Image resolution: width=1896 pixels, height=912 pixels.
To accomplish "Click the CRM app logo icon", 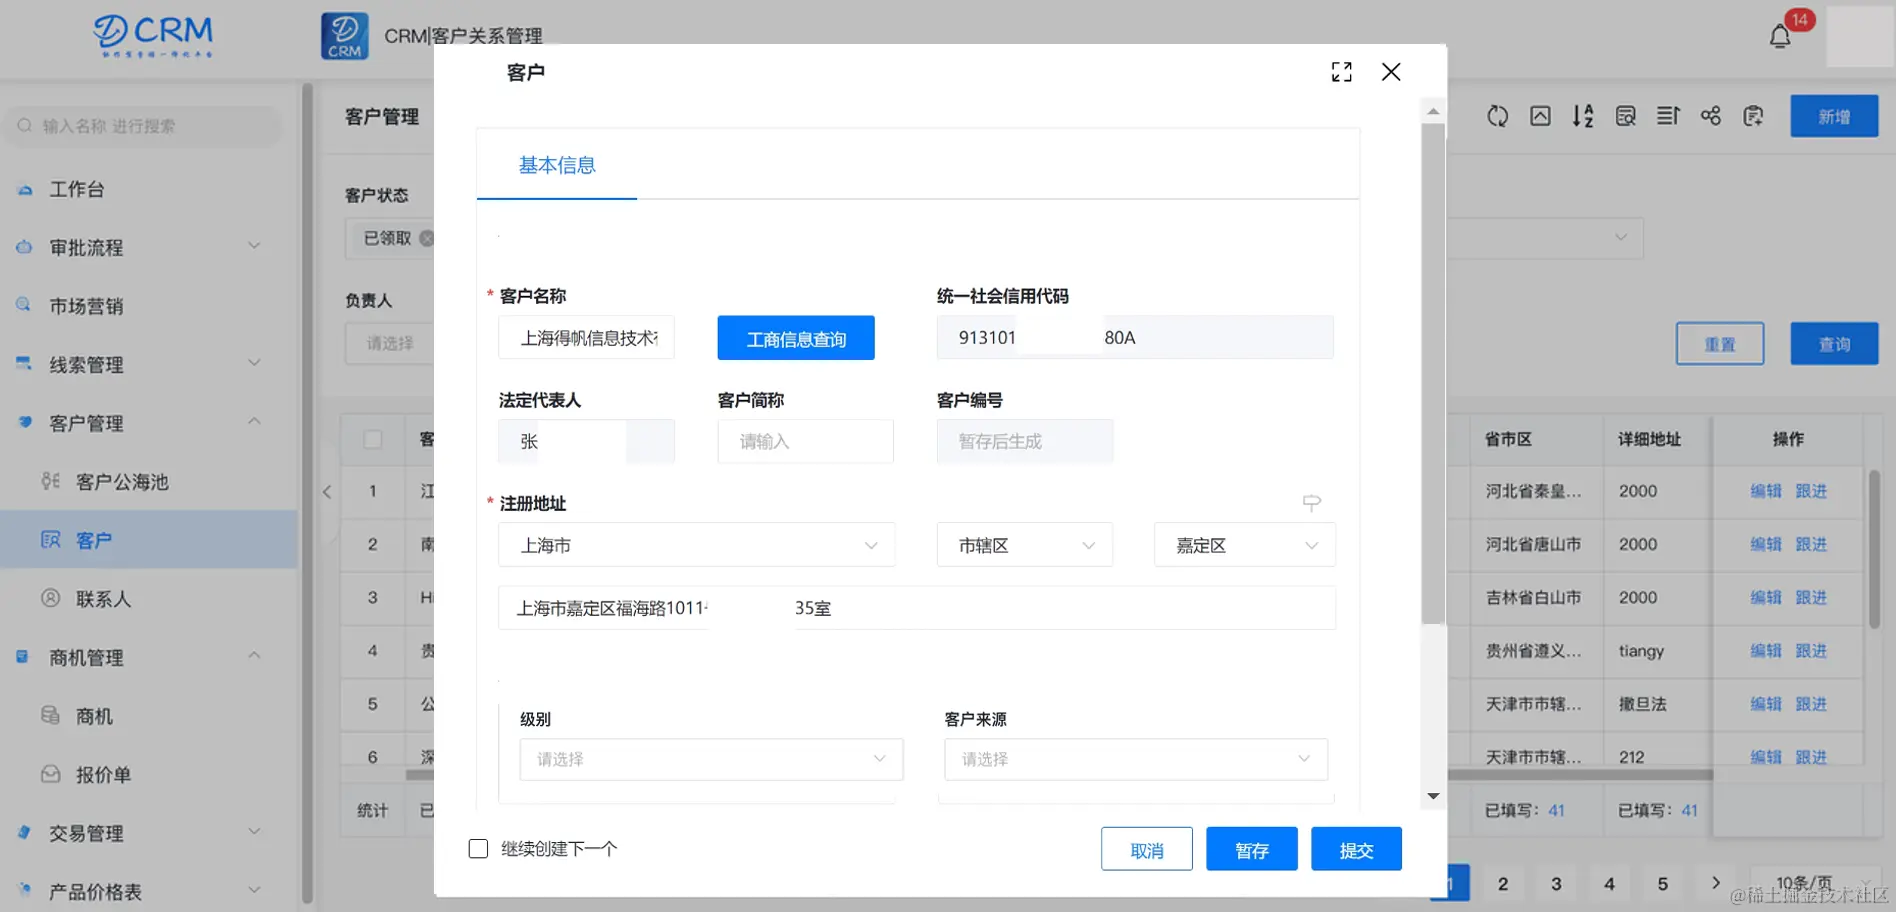I will [x=345, y=36].
